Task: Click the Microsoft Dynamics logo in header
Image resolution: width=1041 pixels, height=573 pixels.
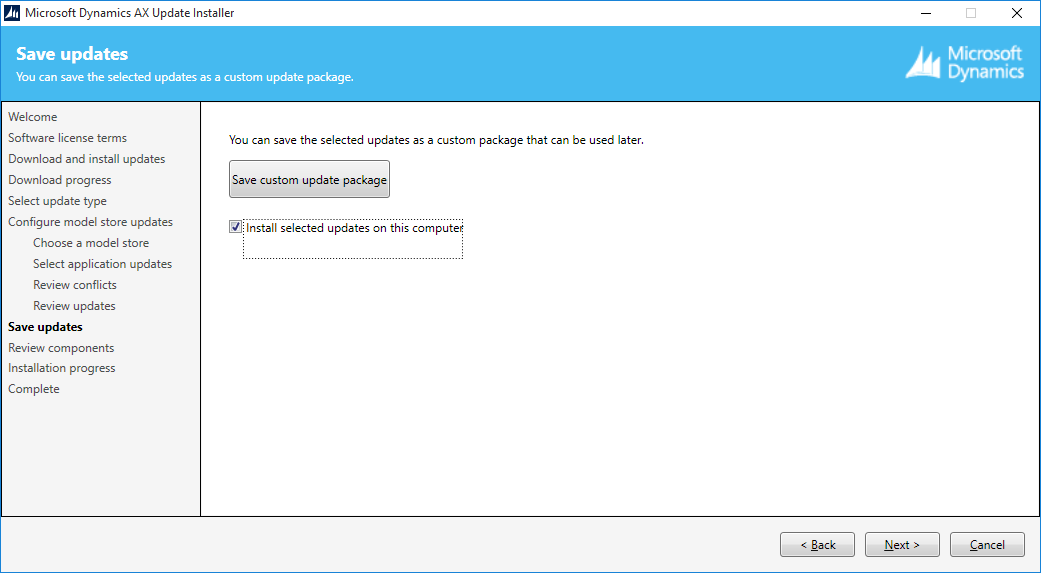Action: pos(965,63)
